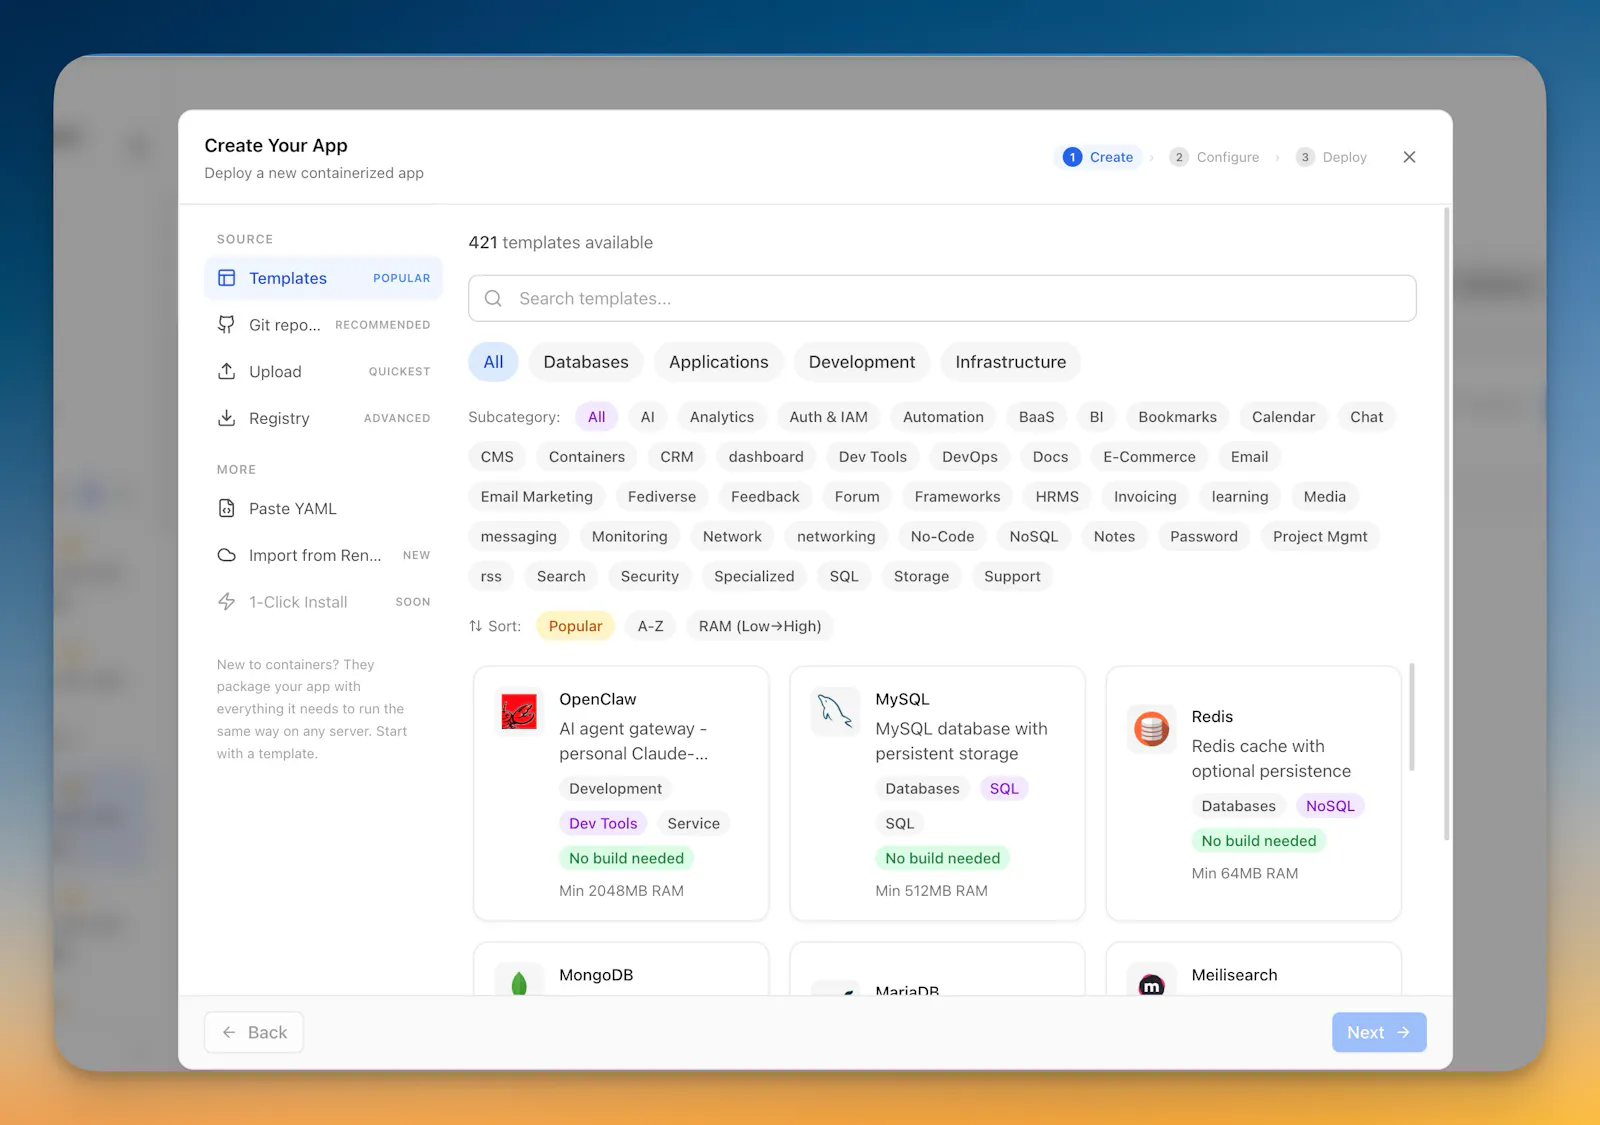Screen dimensions: 1600x1125
Task: Filter by the Security subcategory
Action: (x=650, y=577)
